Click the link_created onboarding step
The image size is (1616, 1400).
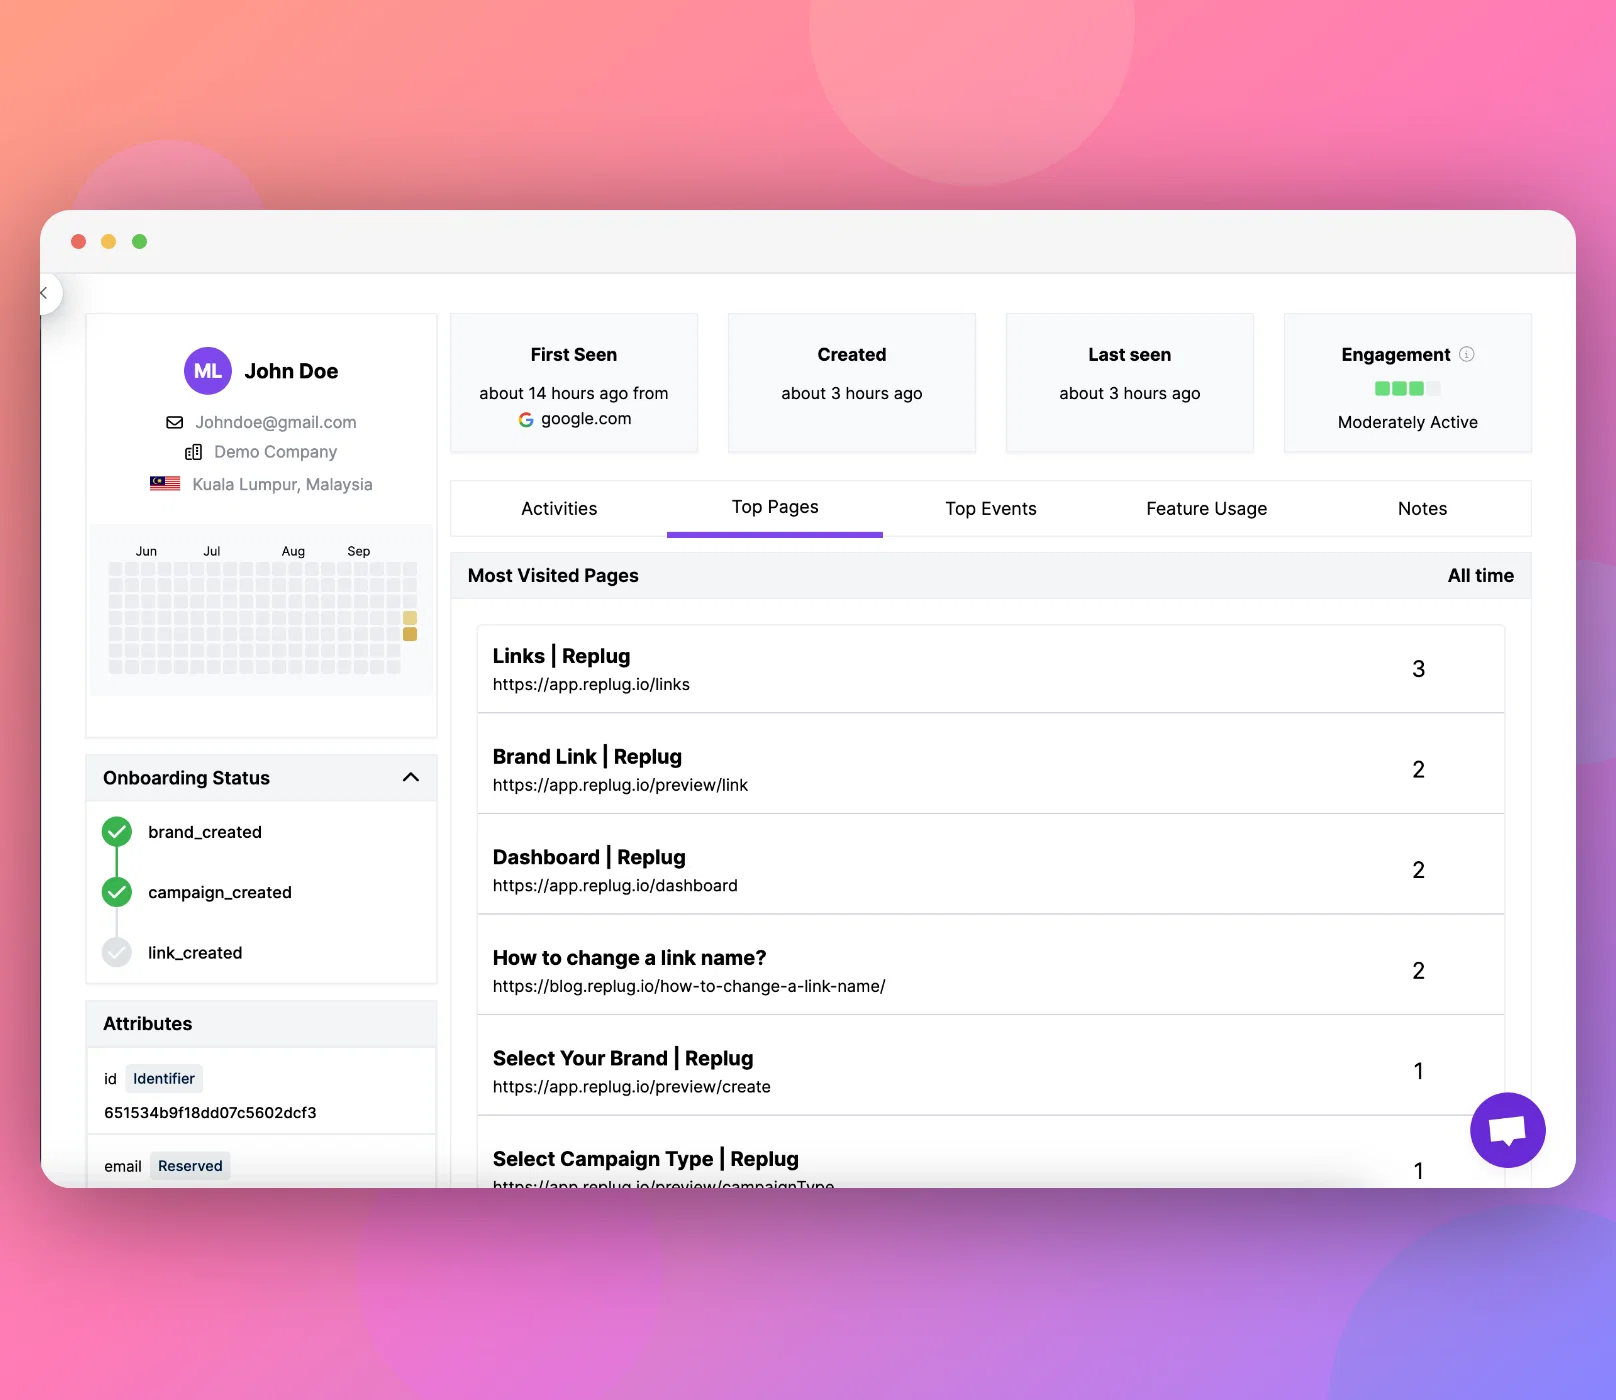pyautogui.click(x=195, y=953)
